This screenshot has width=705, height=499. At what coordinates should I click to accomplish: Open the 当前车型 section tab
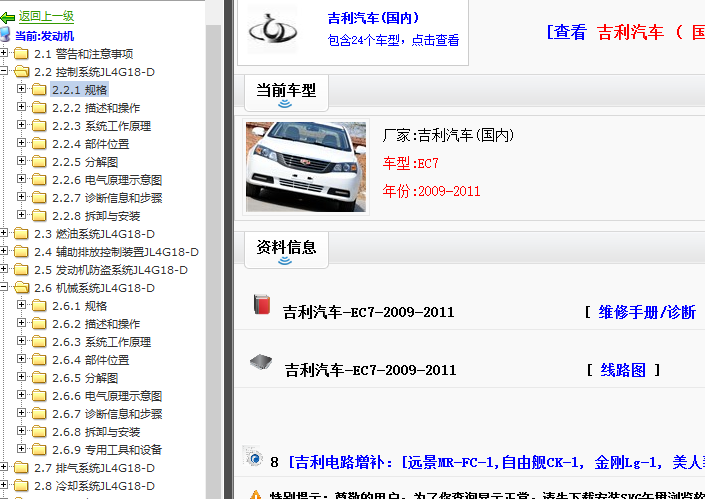[286, 93]
